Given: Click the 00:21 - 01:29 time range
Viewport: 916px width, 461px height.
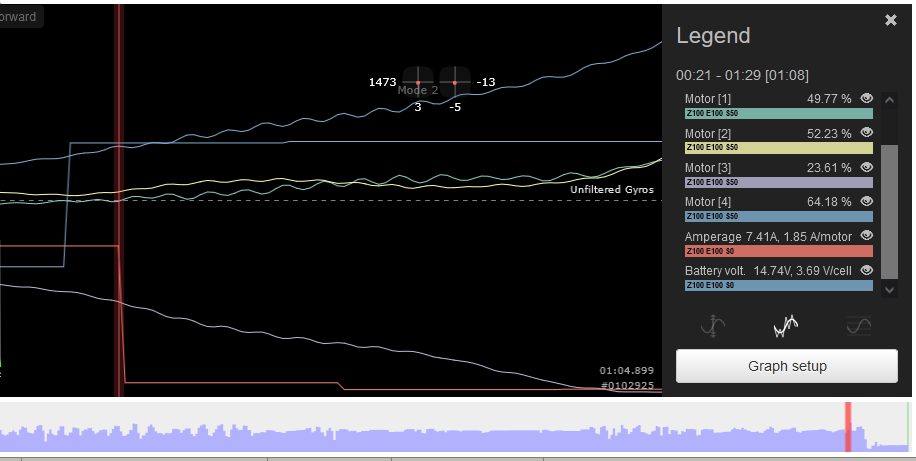Looking at the screenshot, I should coord(742,75).
